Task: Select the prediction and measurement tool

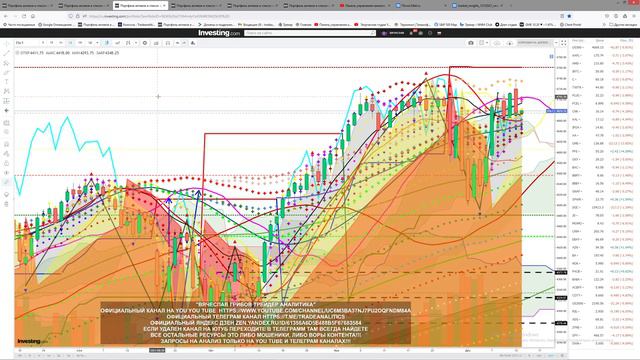Action: tap(6, 101)
